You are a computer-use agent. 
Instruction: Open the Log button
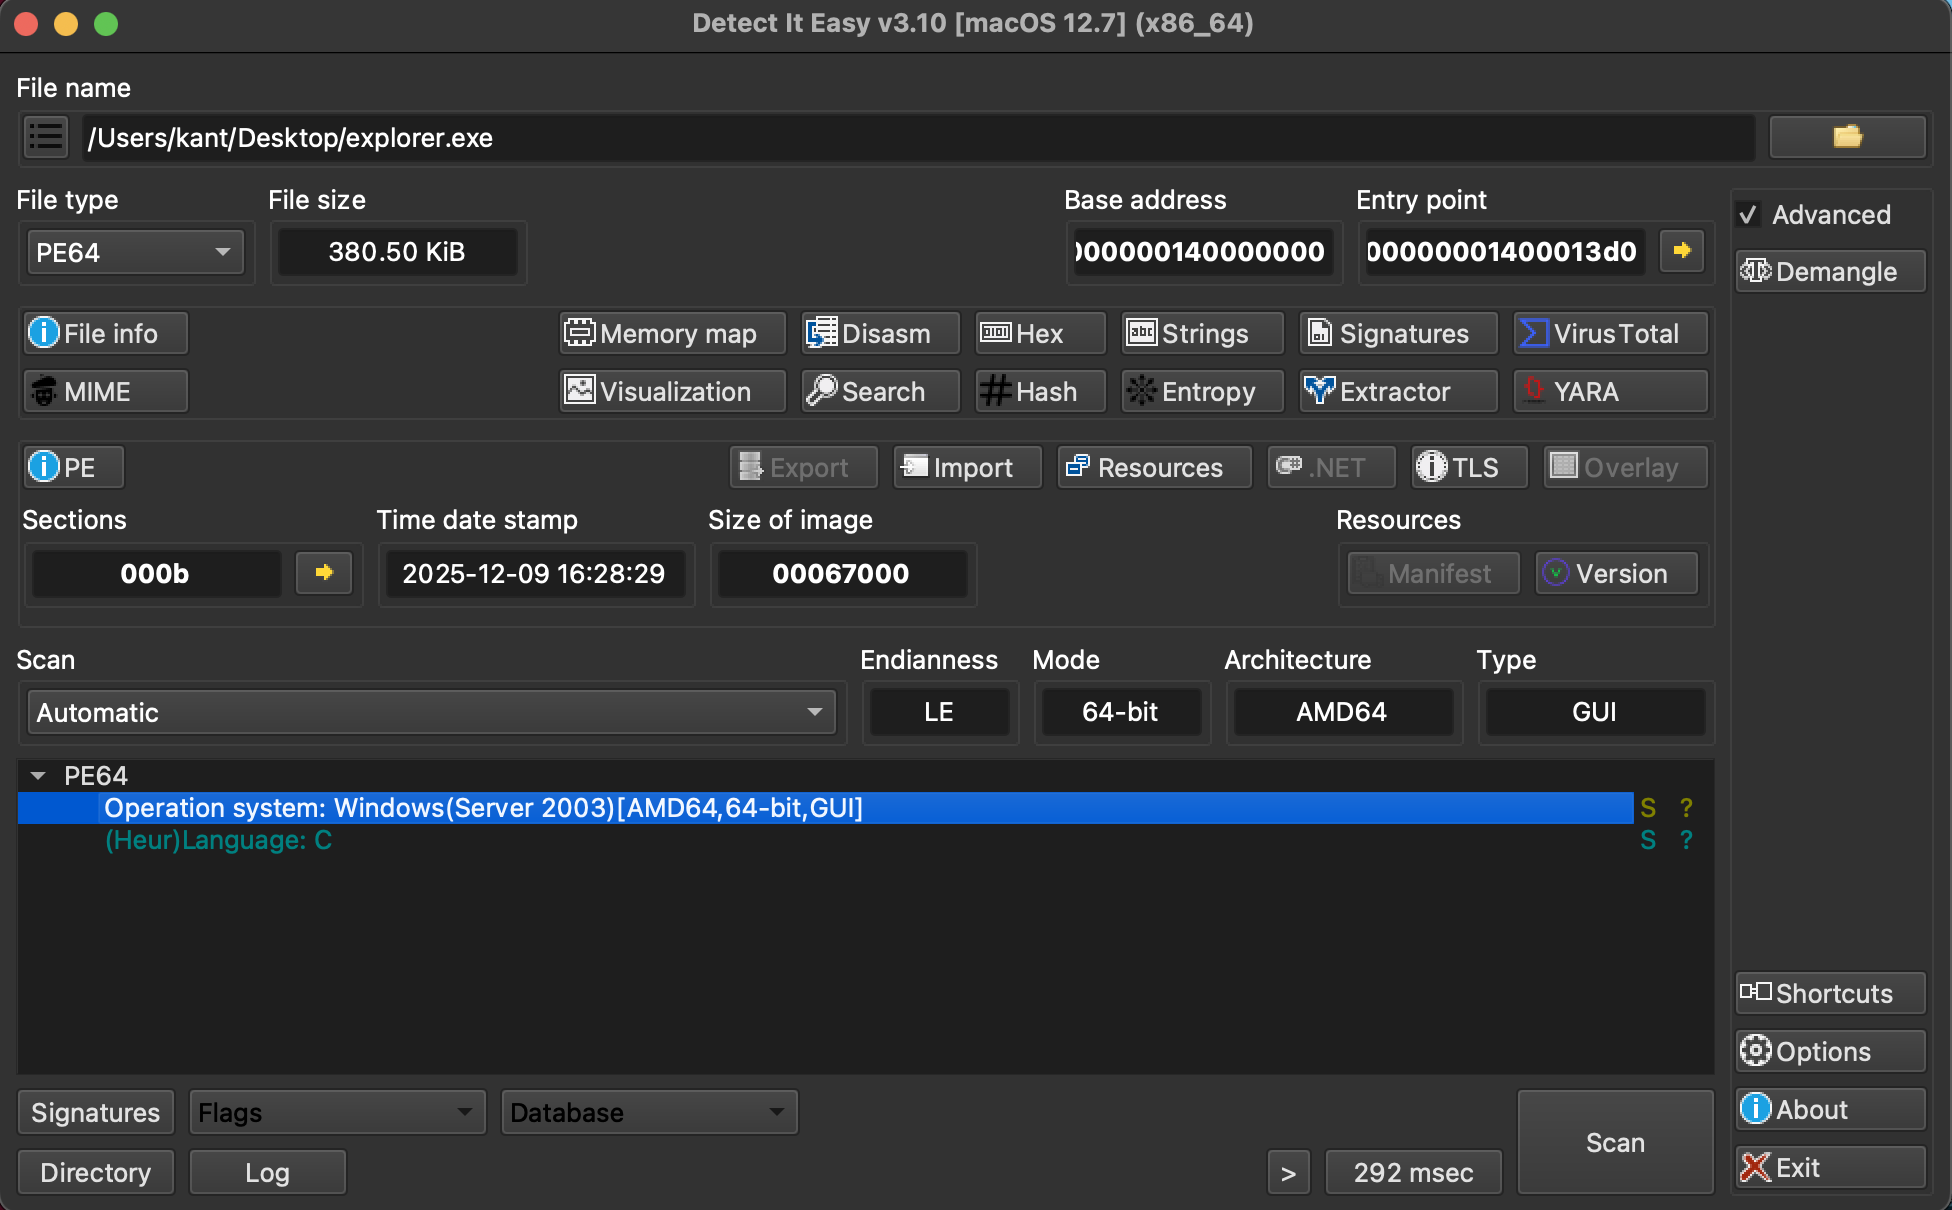(267, 1172)
